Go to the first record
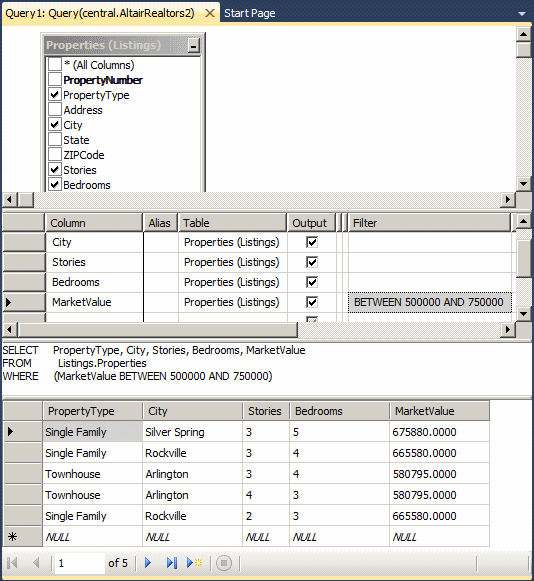Screen dimensions: 534x581 coord(12,563)
